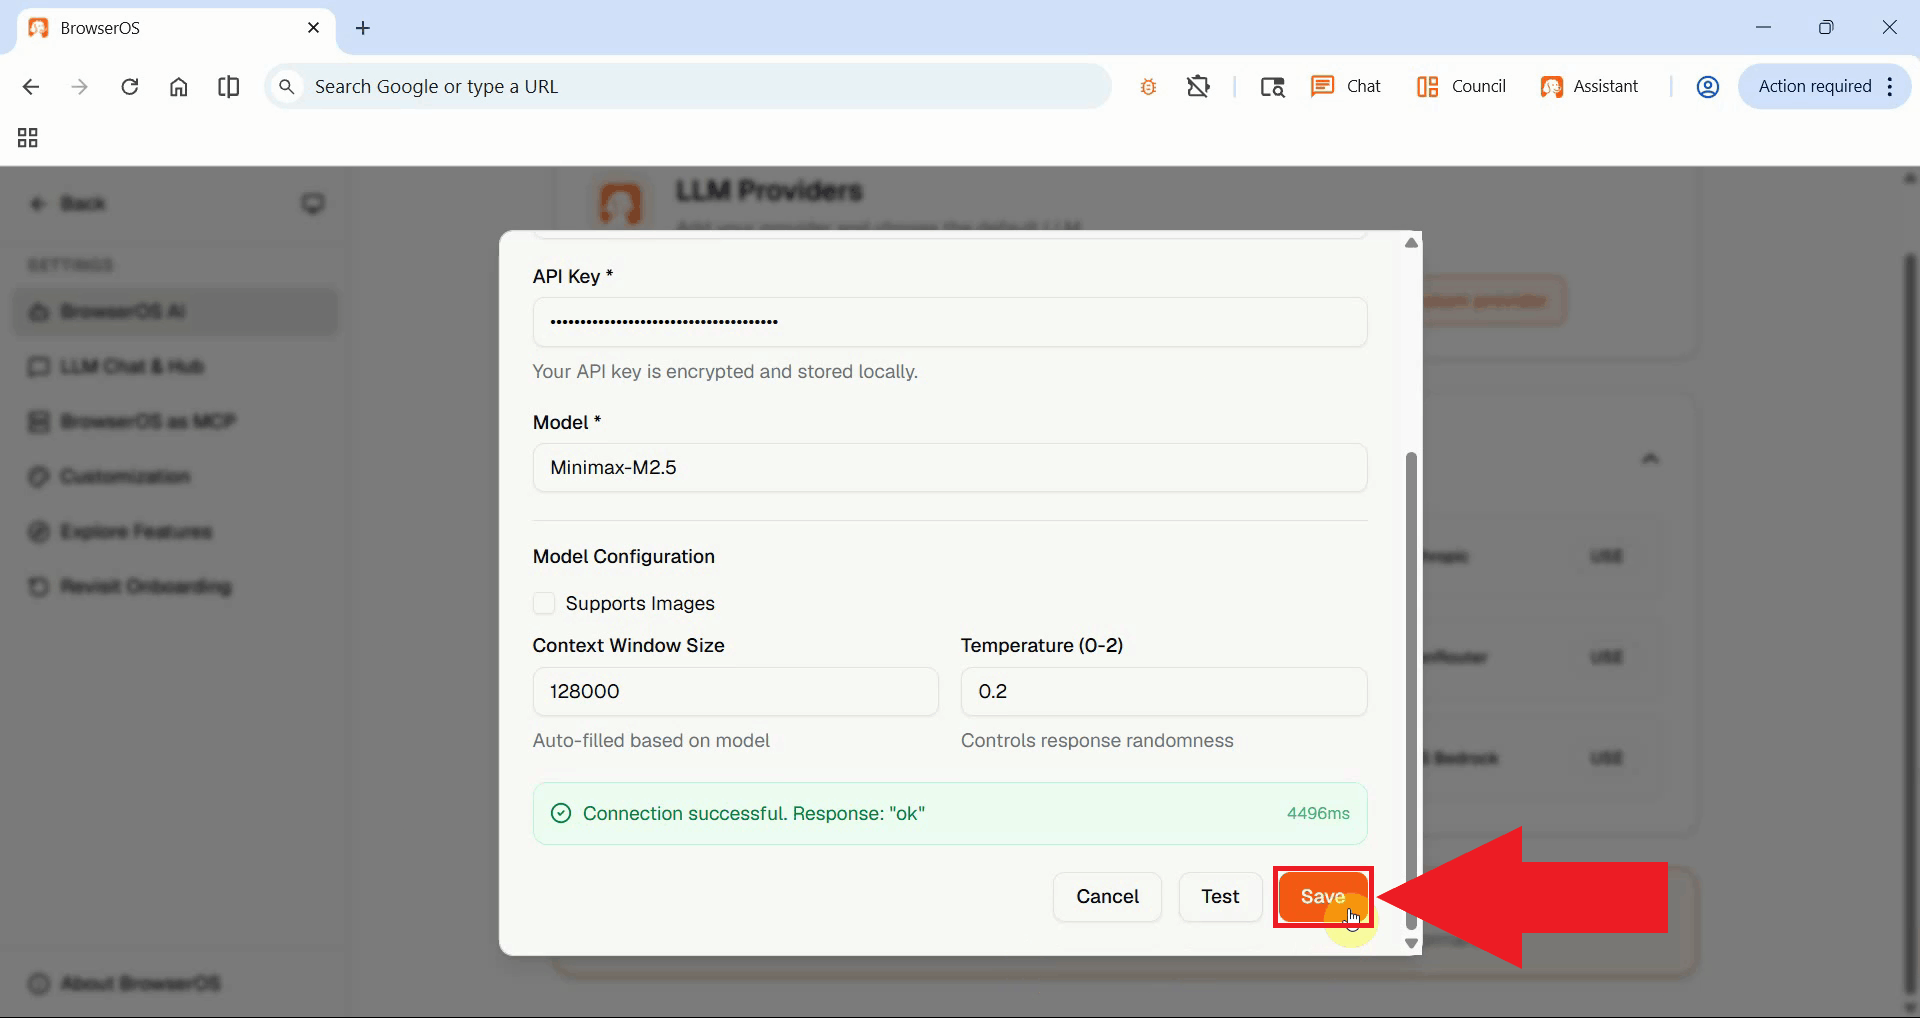1920x1018 pixels.
Task: Cancel the provider configuration dialog
Action: (1106, 897)
